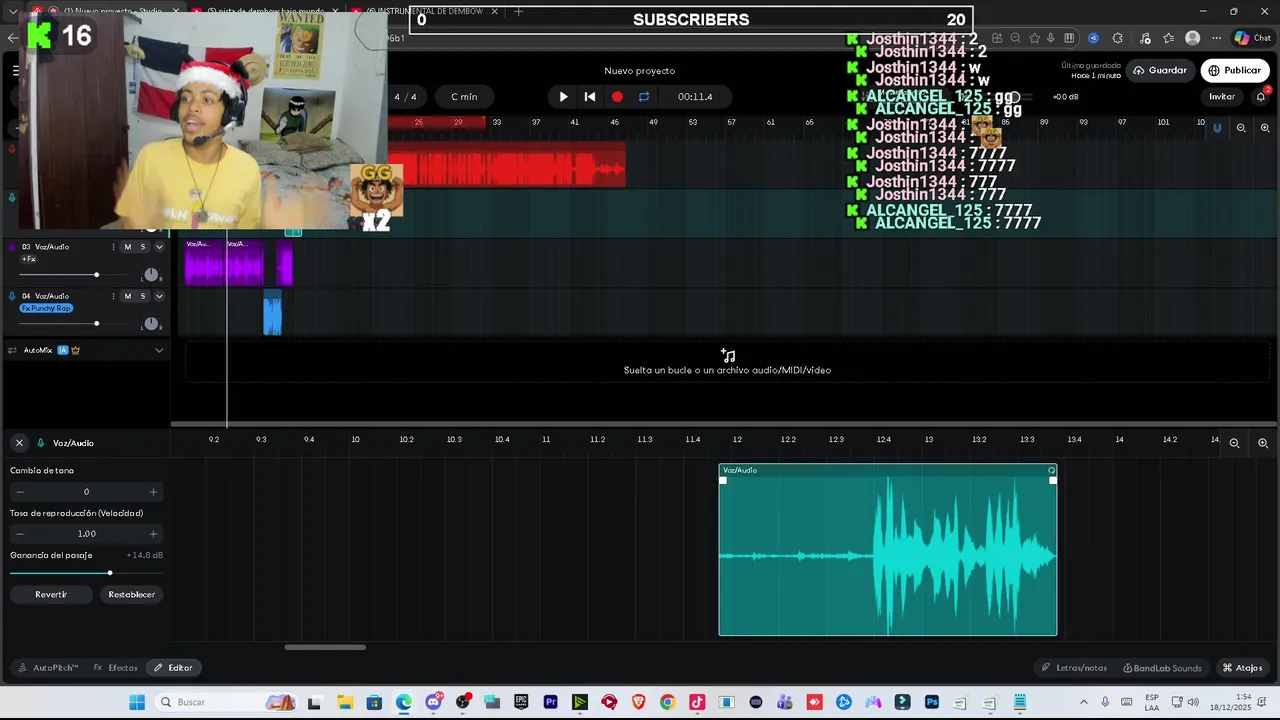Screen dimensions: 1280x720
Task: Close the Voz/Audio editor panel
Action: coord(19,443)
